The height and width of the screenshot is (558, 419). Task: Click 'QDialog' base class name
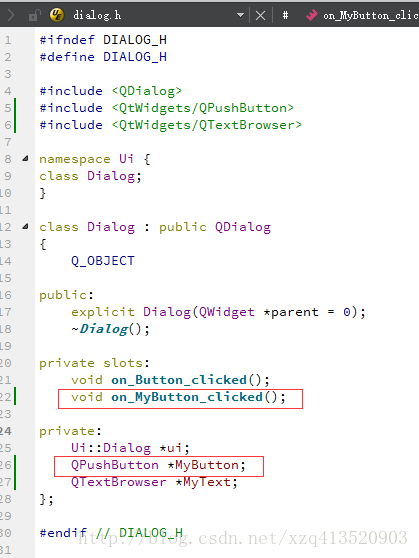coord(243,227)
